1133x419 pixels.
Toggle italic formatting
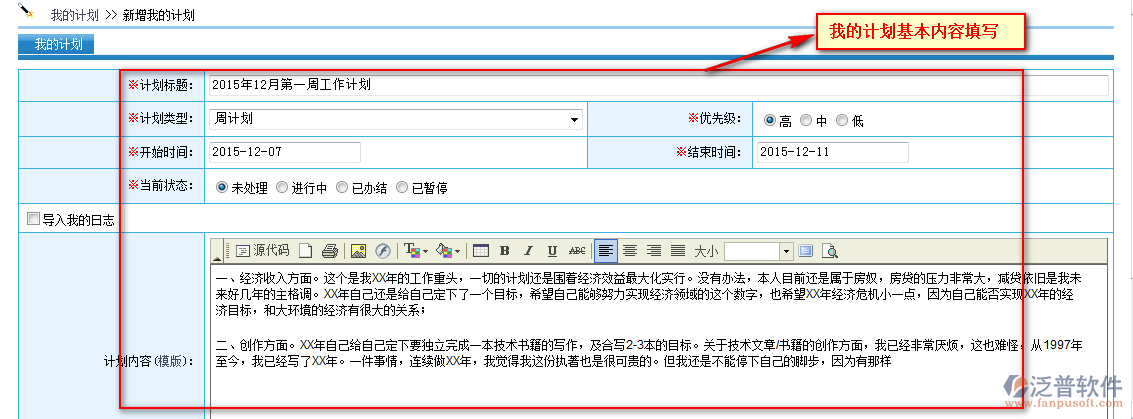point(528,251)
